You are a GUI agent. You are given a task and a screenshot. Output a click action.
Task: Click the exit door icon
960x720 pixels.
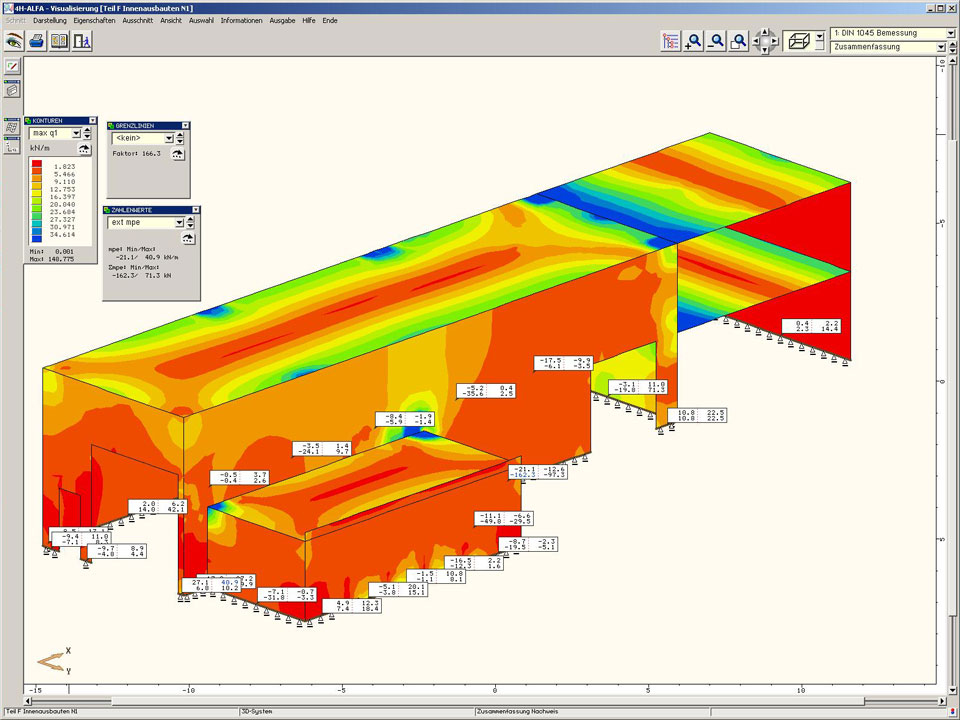[82, 41]
